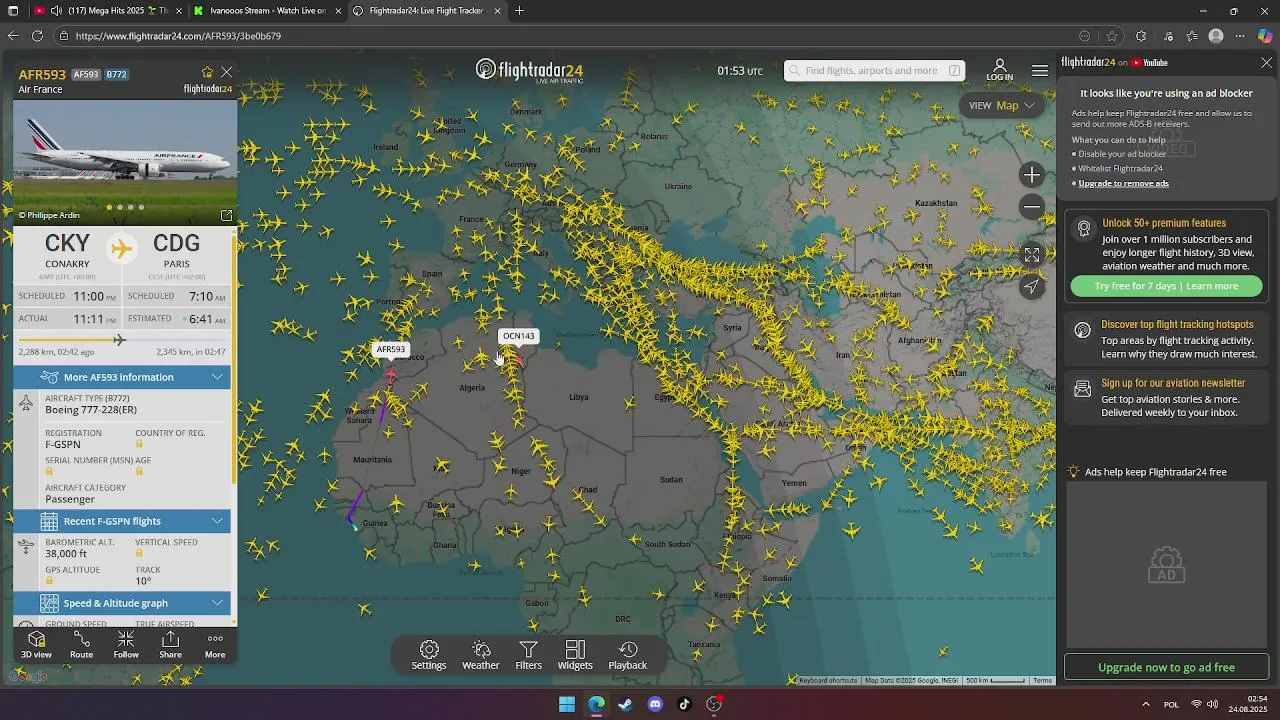Image resolution: width=1280 pixels, height=720 pixels.
Task: Click the locked Country of Reg. padlock
Action: pos(139,444)
